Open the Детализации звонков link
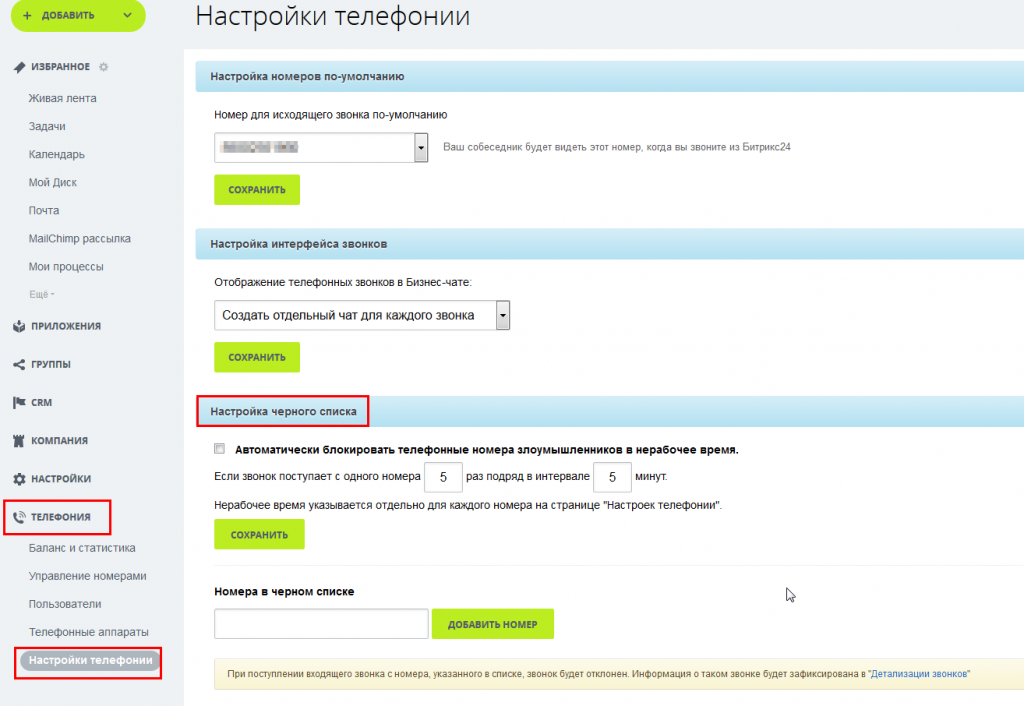 pyautogui.click(x=920, y=674)
